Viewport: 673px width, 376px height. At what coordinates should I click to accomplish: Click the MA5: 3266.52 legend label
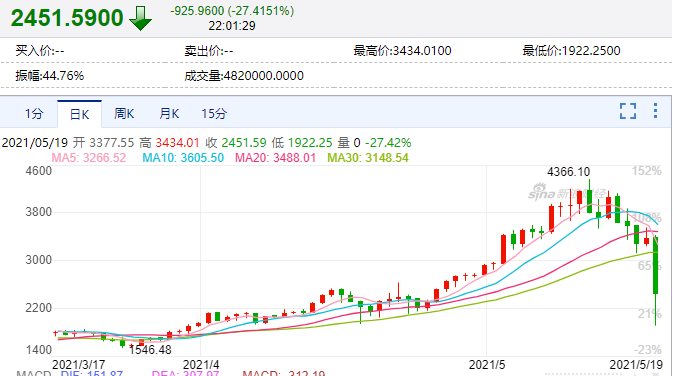point(89,158)
